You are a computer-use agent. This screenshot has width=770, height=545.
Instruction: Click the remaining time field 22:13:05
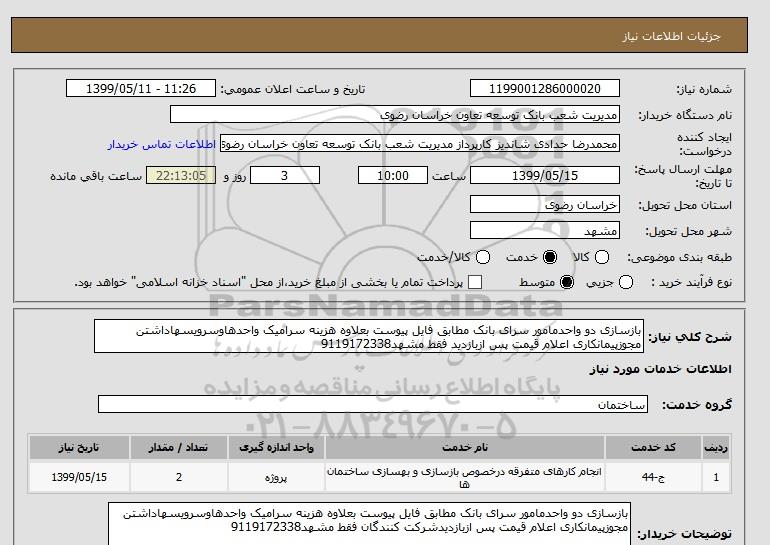181,175
